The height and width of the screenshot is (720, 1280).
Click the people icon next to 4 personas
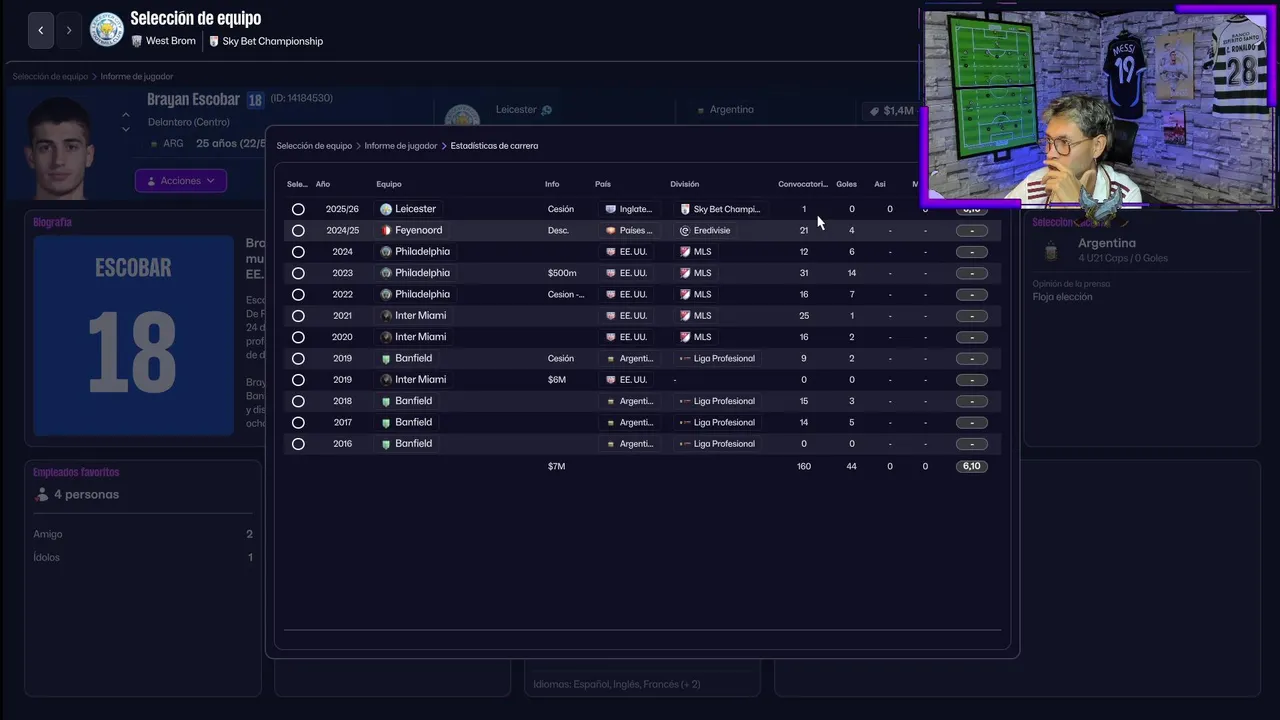pos(41,494)
